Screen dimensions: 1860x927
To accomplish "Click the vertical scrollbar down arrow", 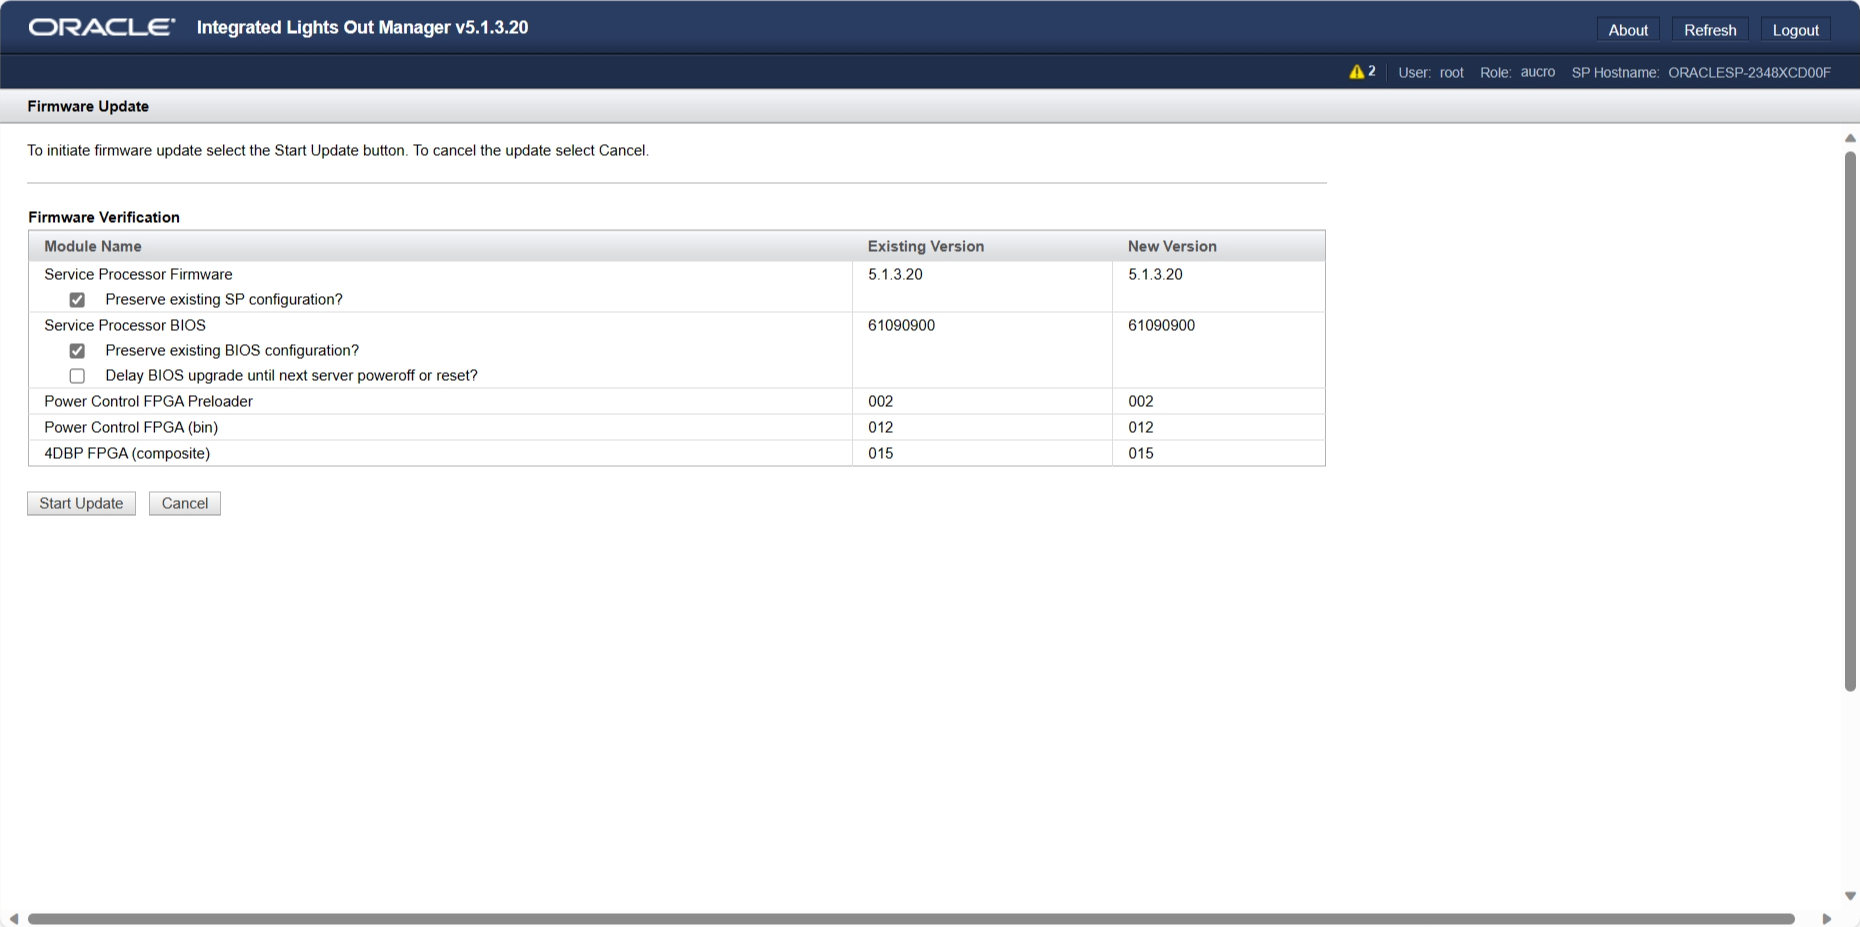I will [1850, 896].
